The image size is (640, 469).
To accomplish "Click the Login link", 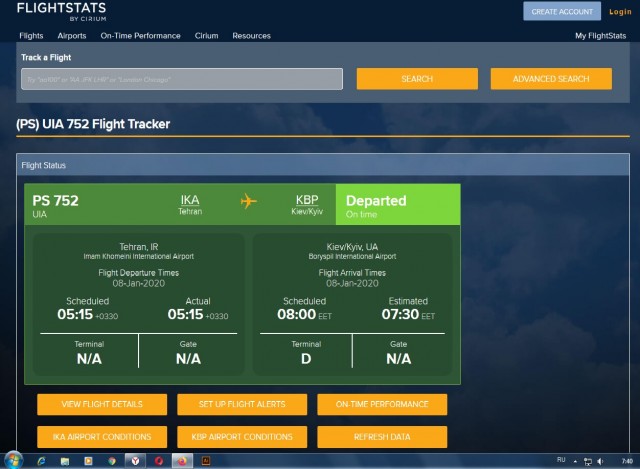I will [620, 12].
